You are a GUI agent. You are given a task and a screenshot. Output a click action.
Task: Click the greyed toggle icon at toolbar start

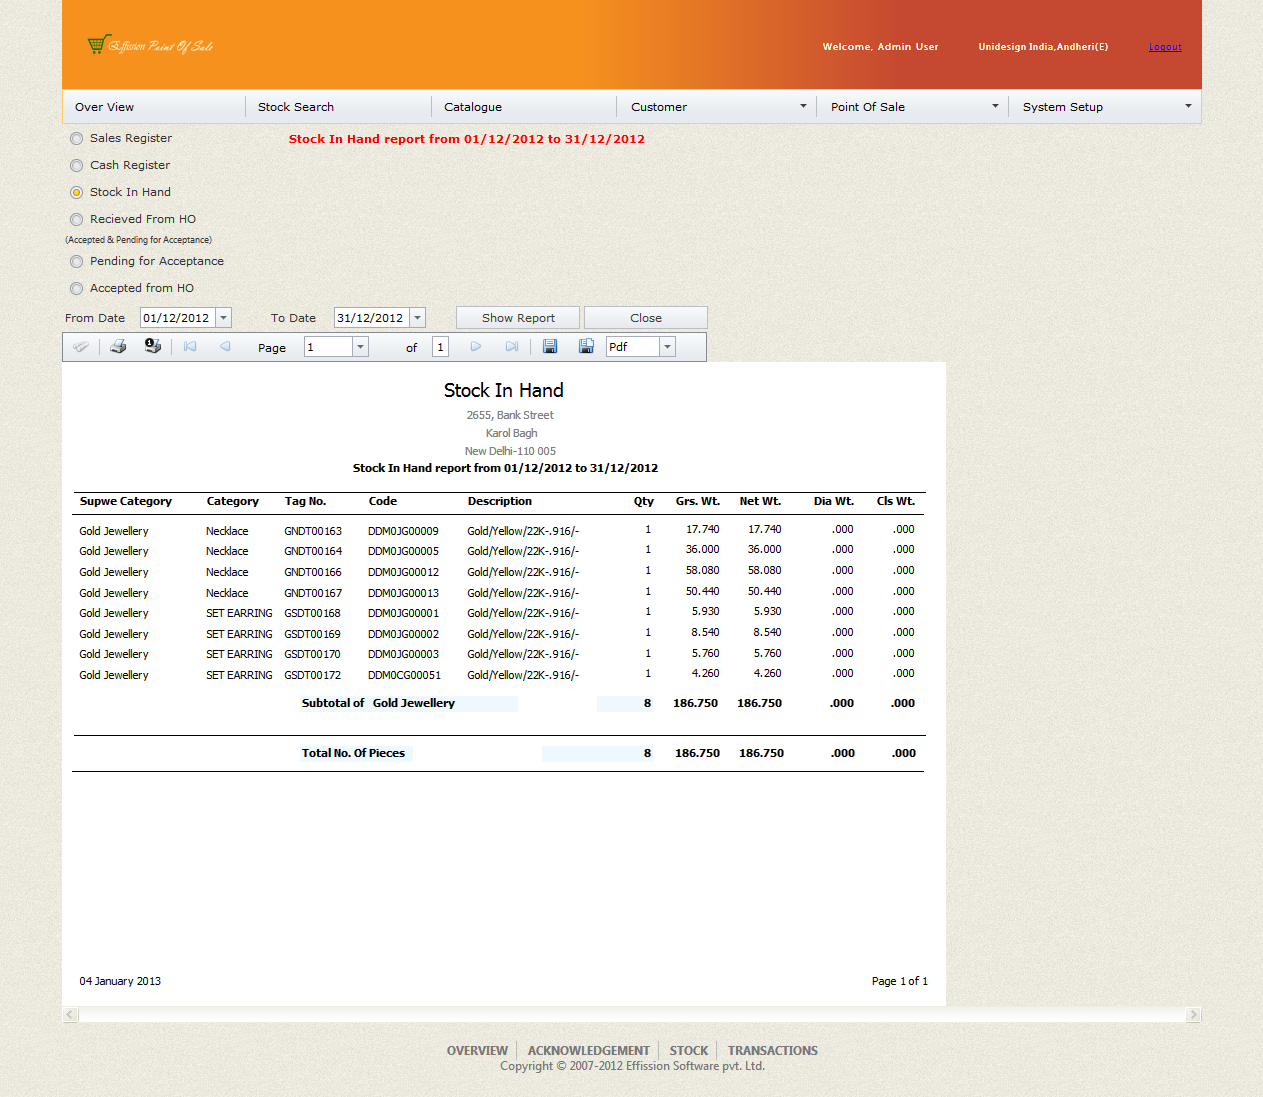click(x=81, y=346)
